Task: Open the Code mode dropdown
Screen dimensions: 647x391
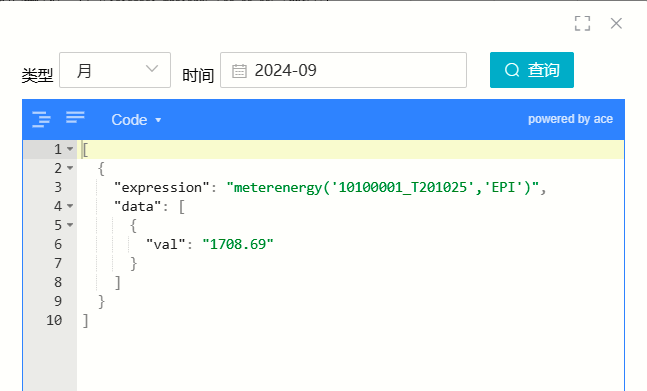Action: (x=136, y=120)
